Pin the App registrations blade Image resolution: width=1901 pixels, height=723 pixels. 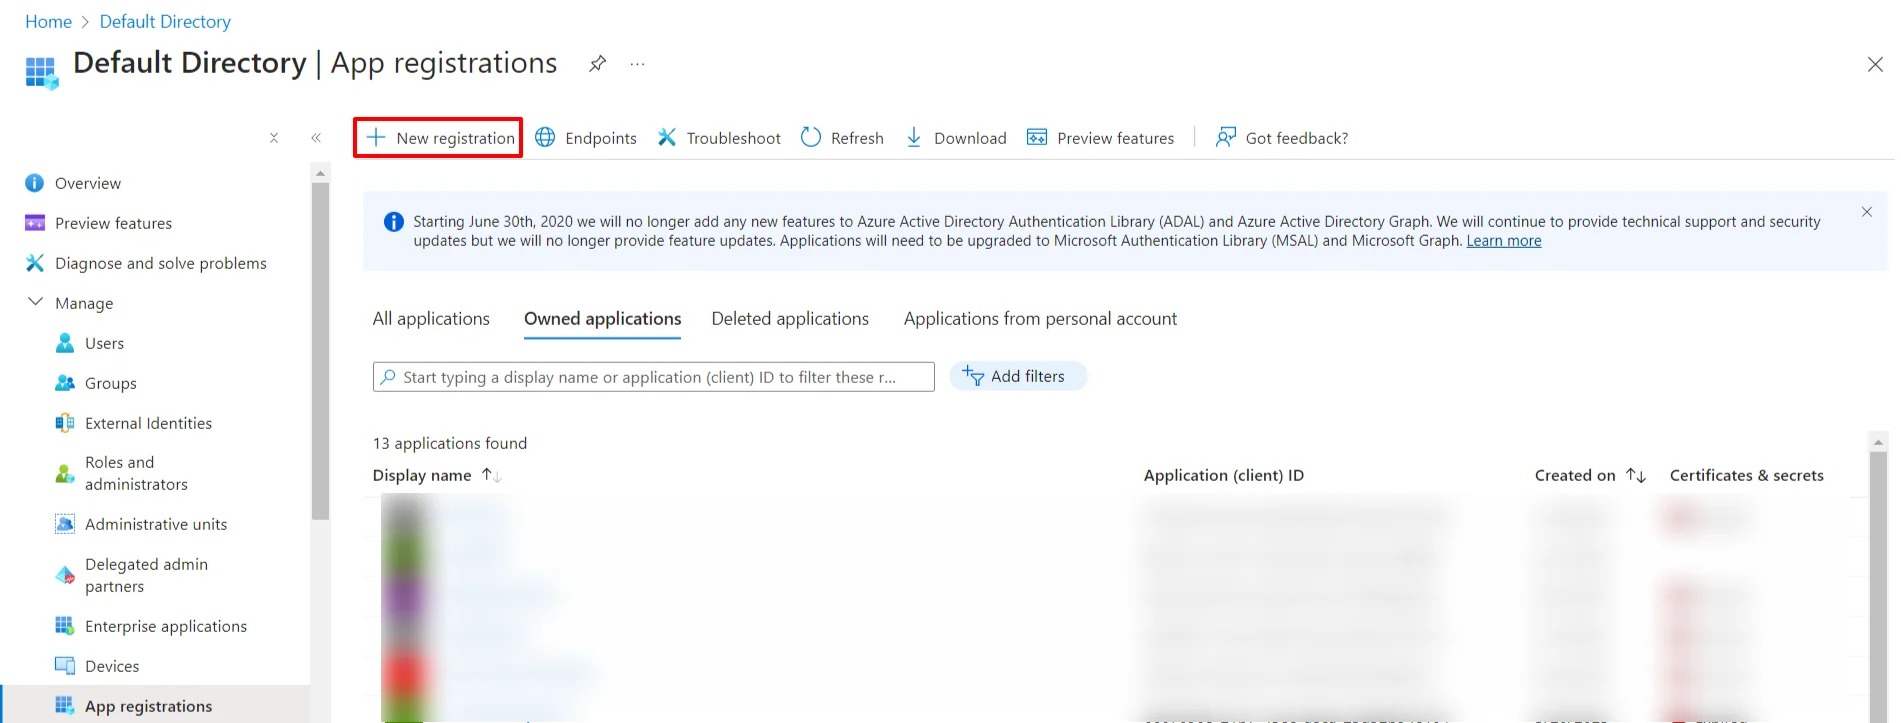click(597, 64)
